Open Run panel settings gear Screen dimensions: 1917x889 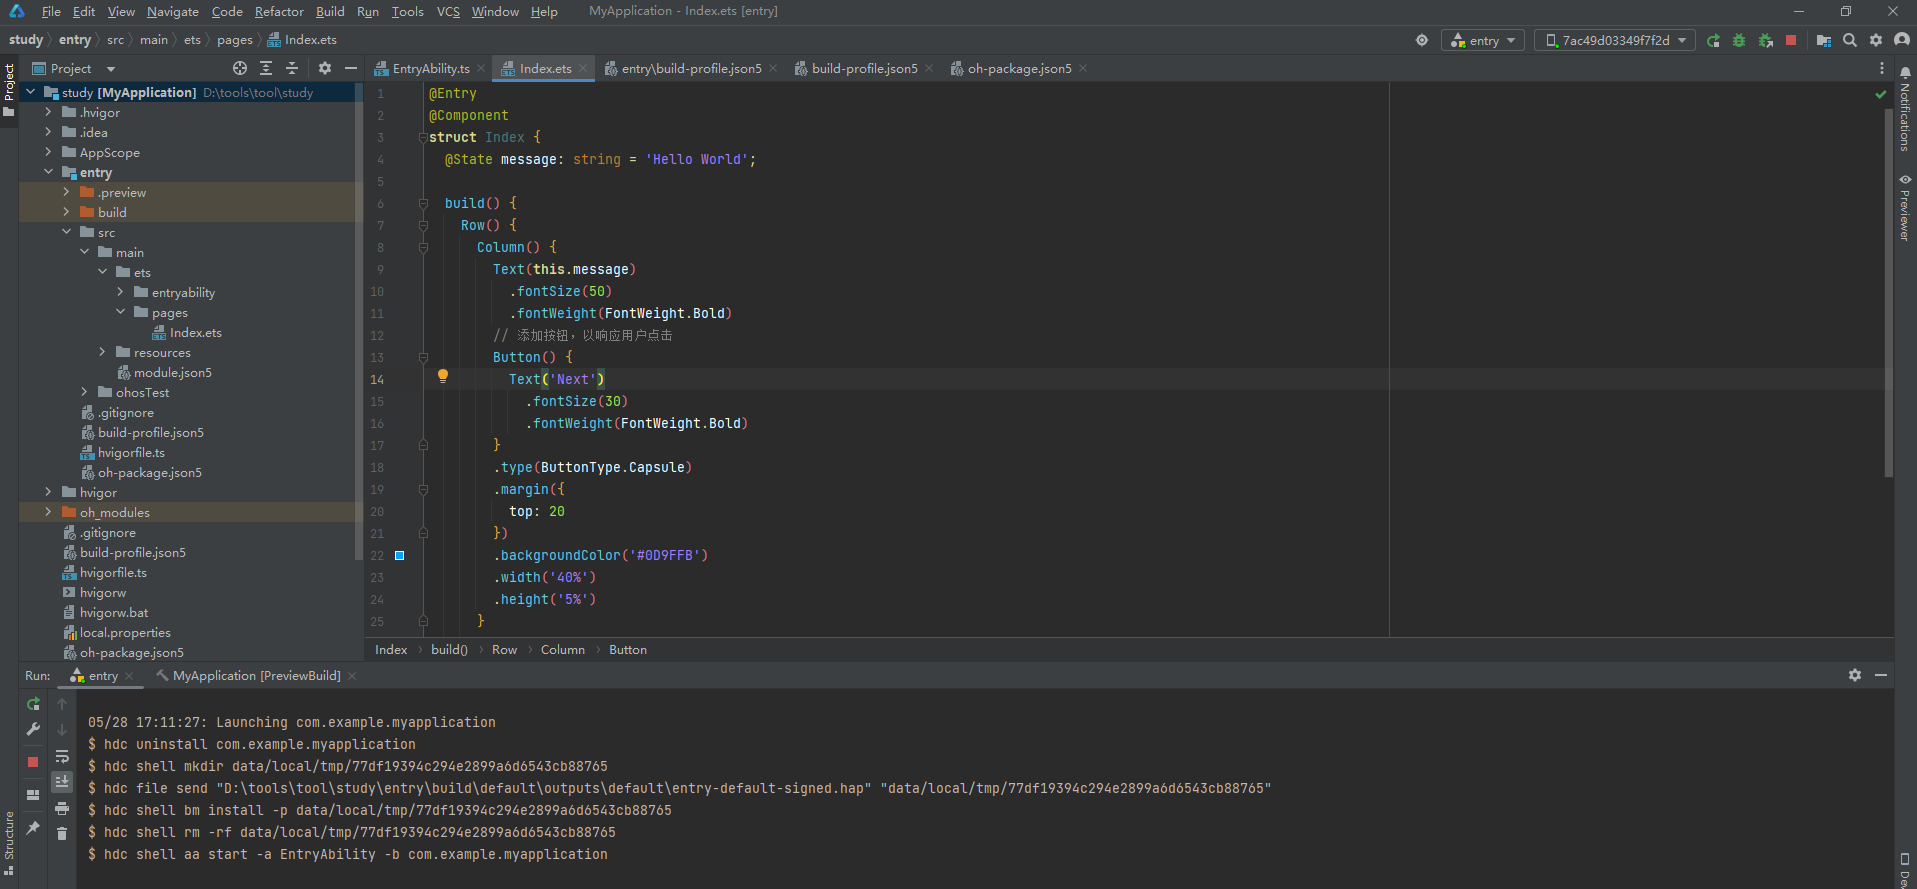1855,676
